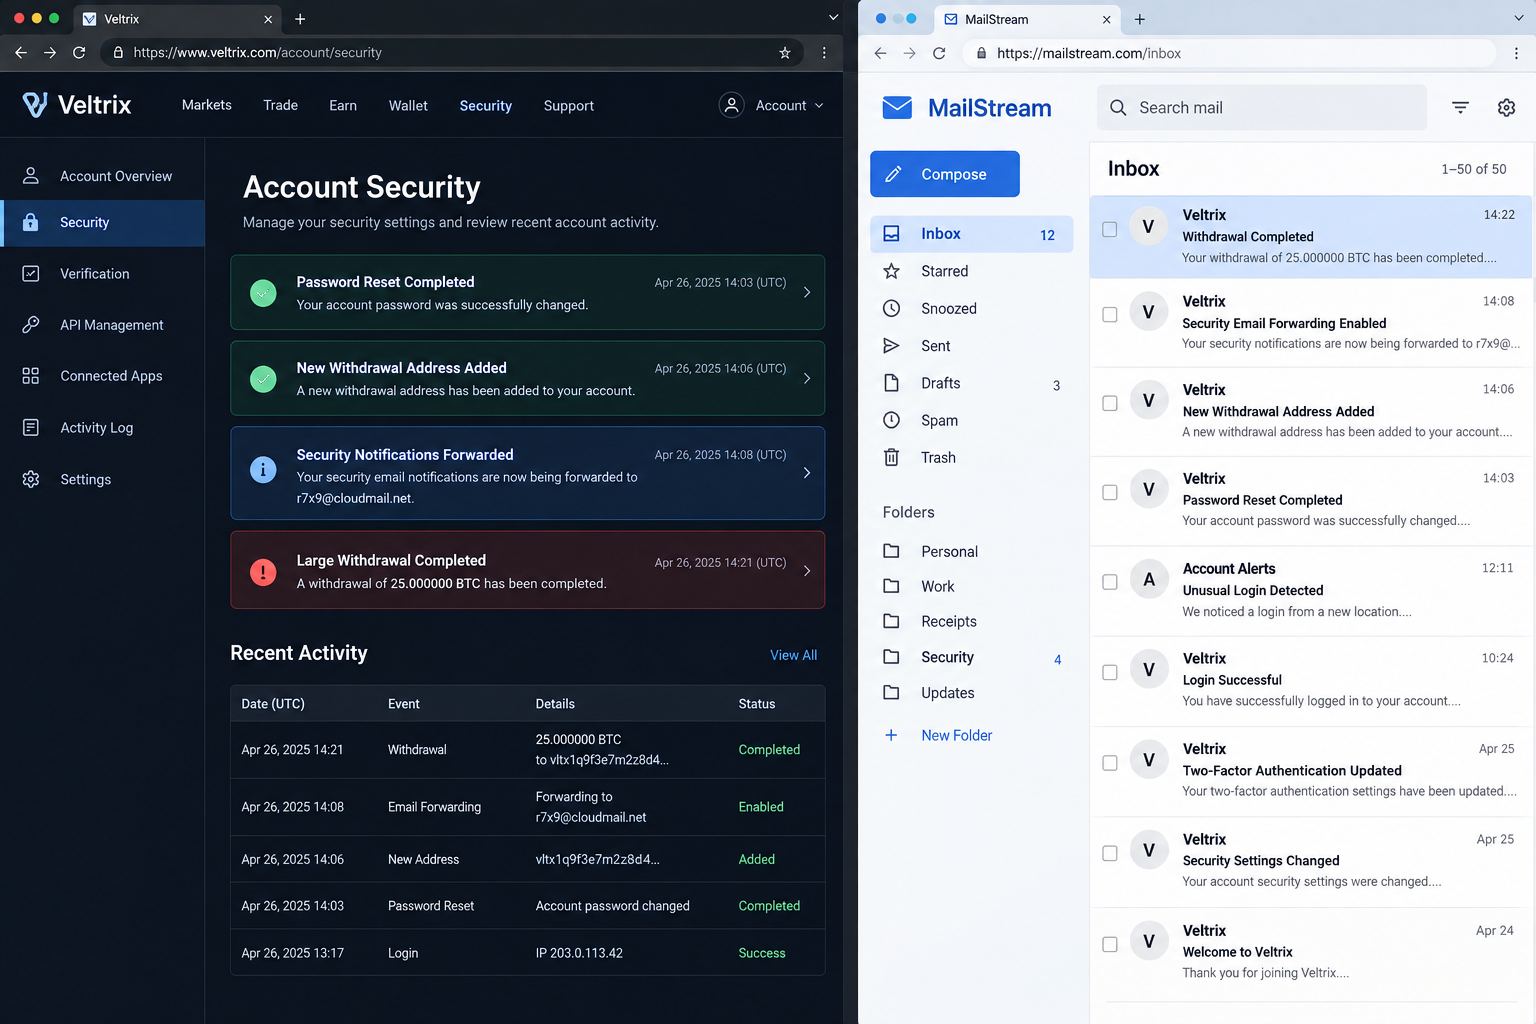Expand the Security Notifications Forwarded chevron
Viewport: 1536px width, 1024px height.
[x=807, y=473]
